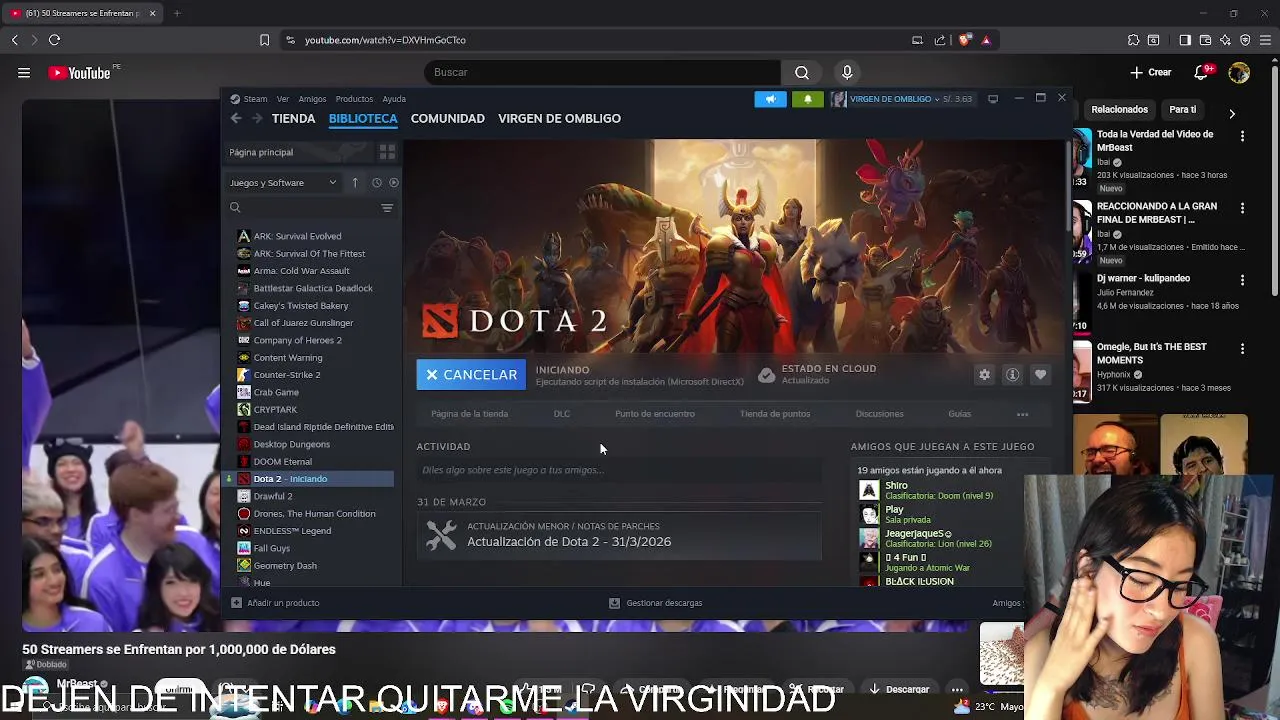Open Dota 2 DLC link

(562, 414)
